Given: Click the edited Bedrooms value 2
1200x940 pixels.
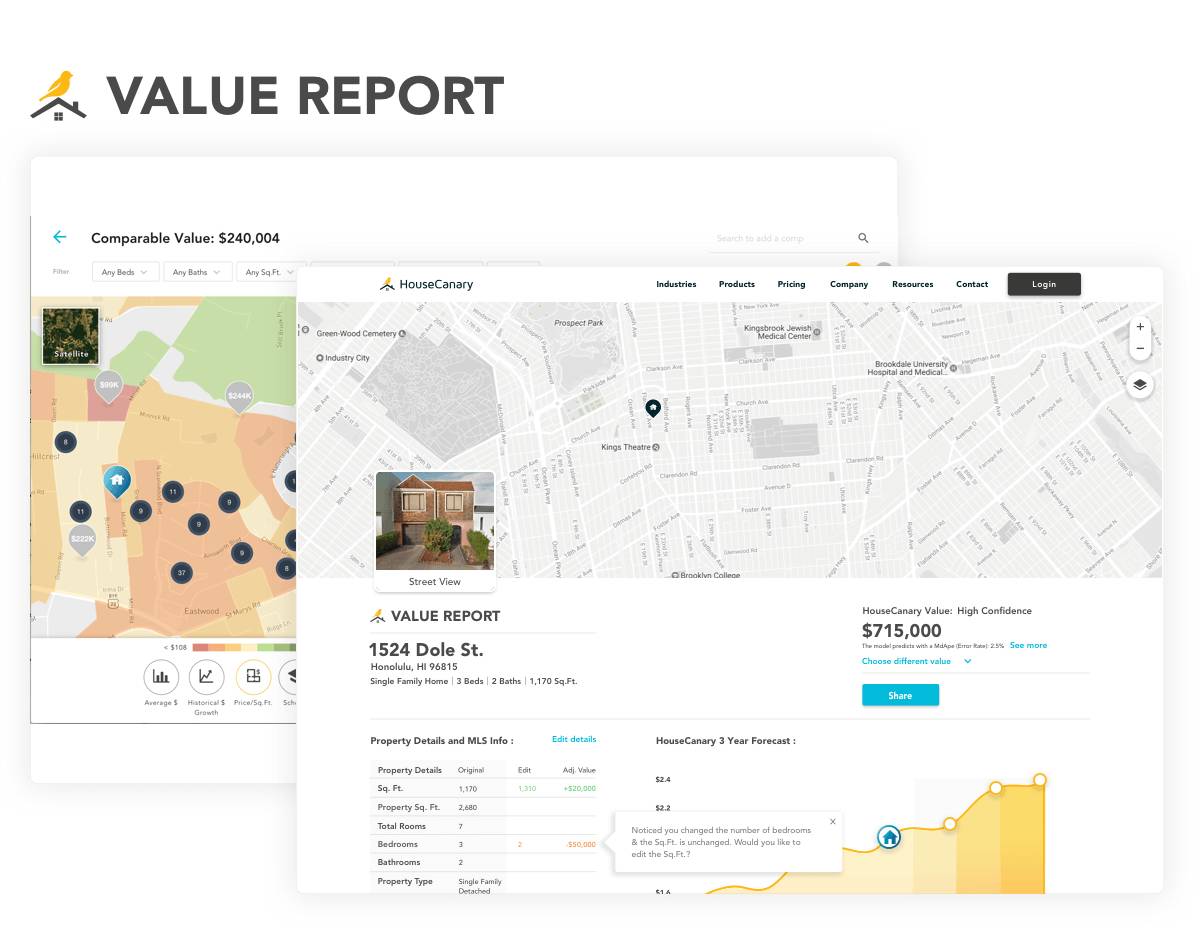Looking at the screenshot, I should [x=520, y=845].
